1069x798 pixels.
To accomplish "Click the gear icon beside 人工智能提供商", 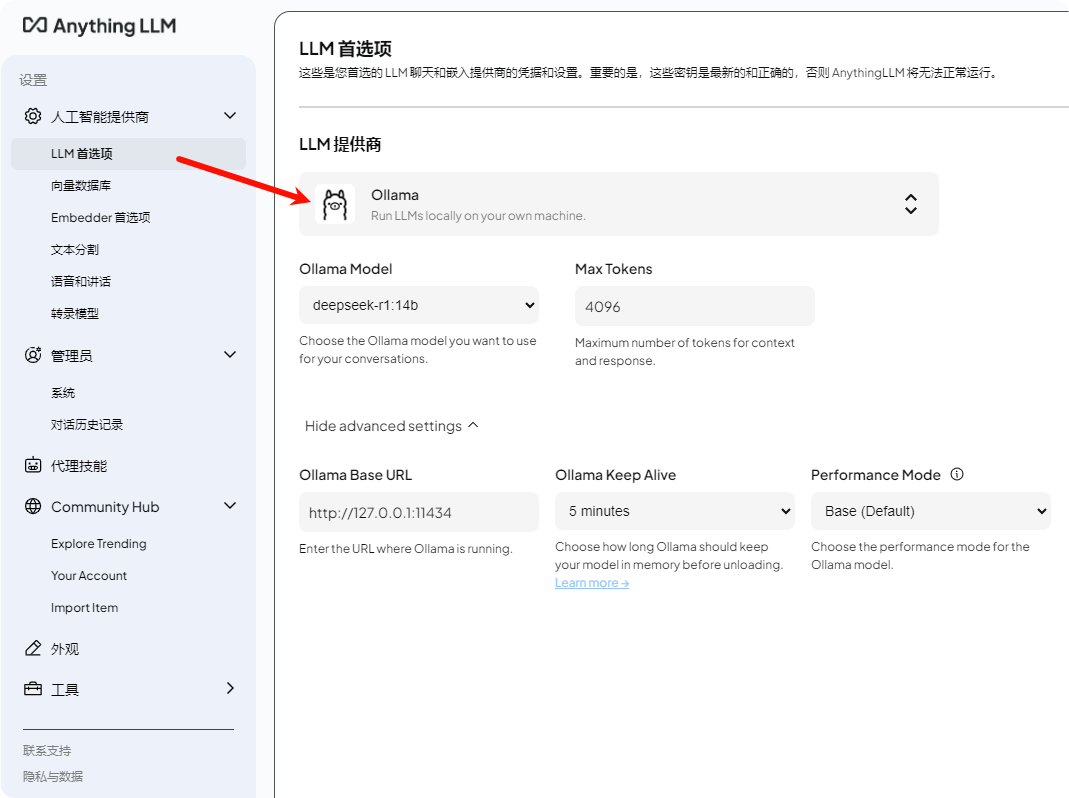I will (33, 116).
